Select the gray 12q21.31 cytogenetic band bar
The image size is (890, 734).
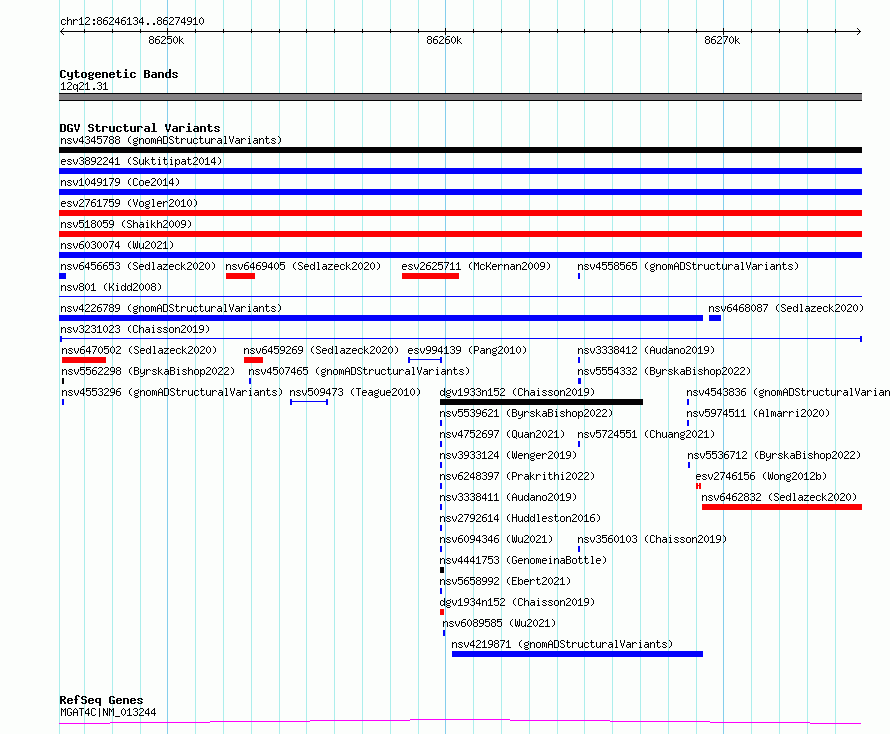pyautogui.click(x=460, y=97)
